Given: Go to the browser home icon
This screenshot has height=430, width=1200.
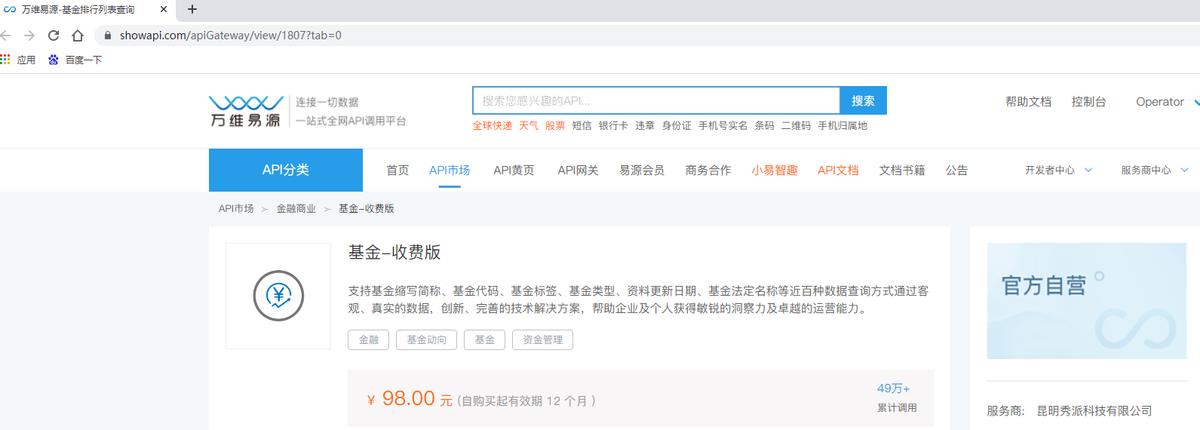Looking at the screenshot, I should pyautogui.click(x=77, y=34).
